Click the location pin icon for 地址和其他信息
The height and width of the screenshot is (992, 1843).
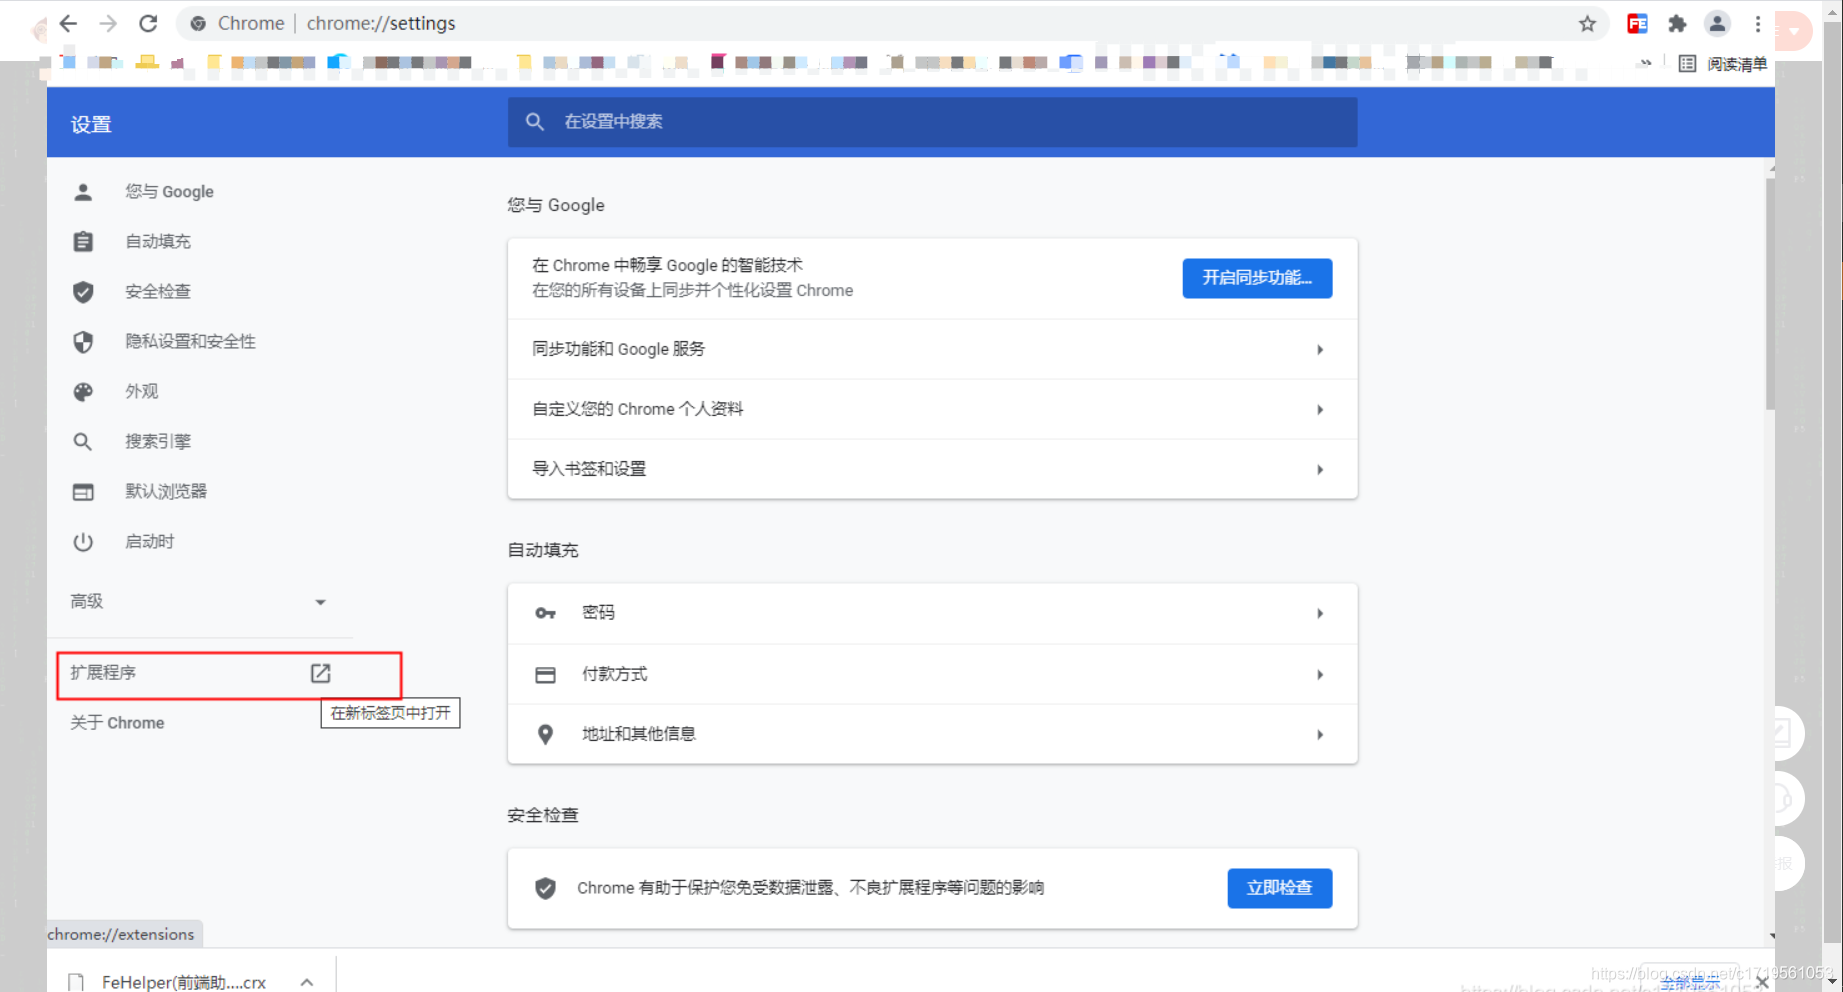click(545, 734)
